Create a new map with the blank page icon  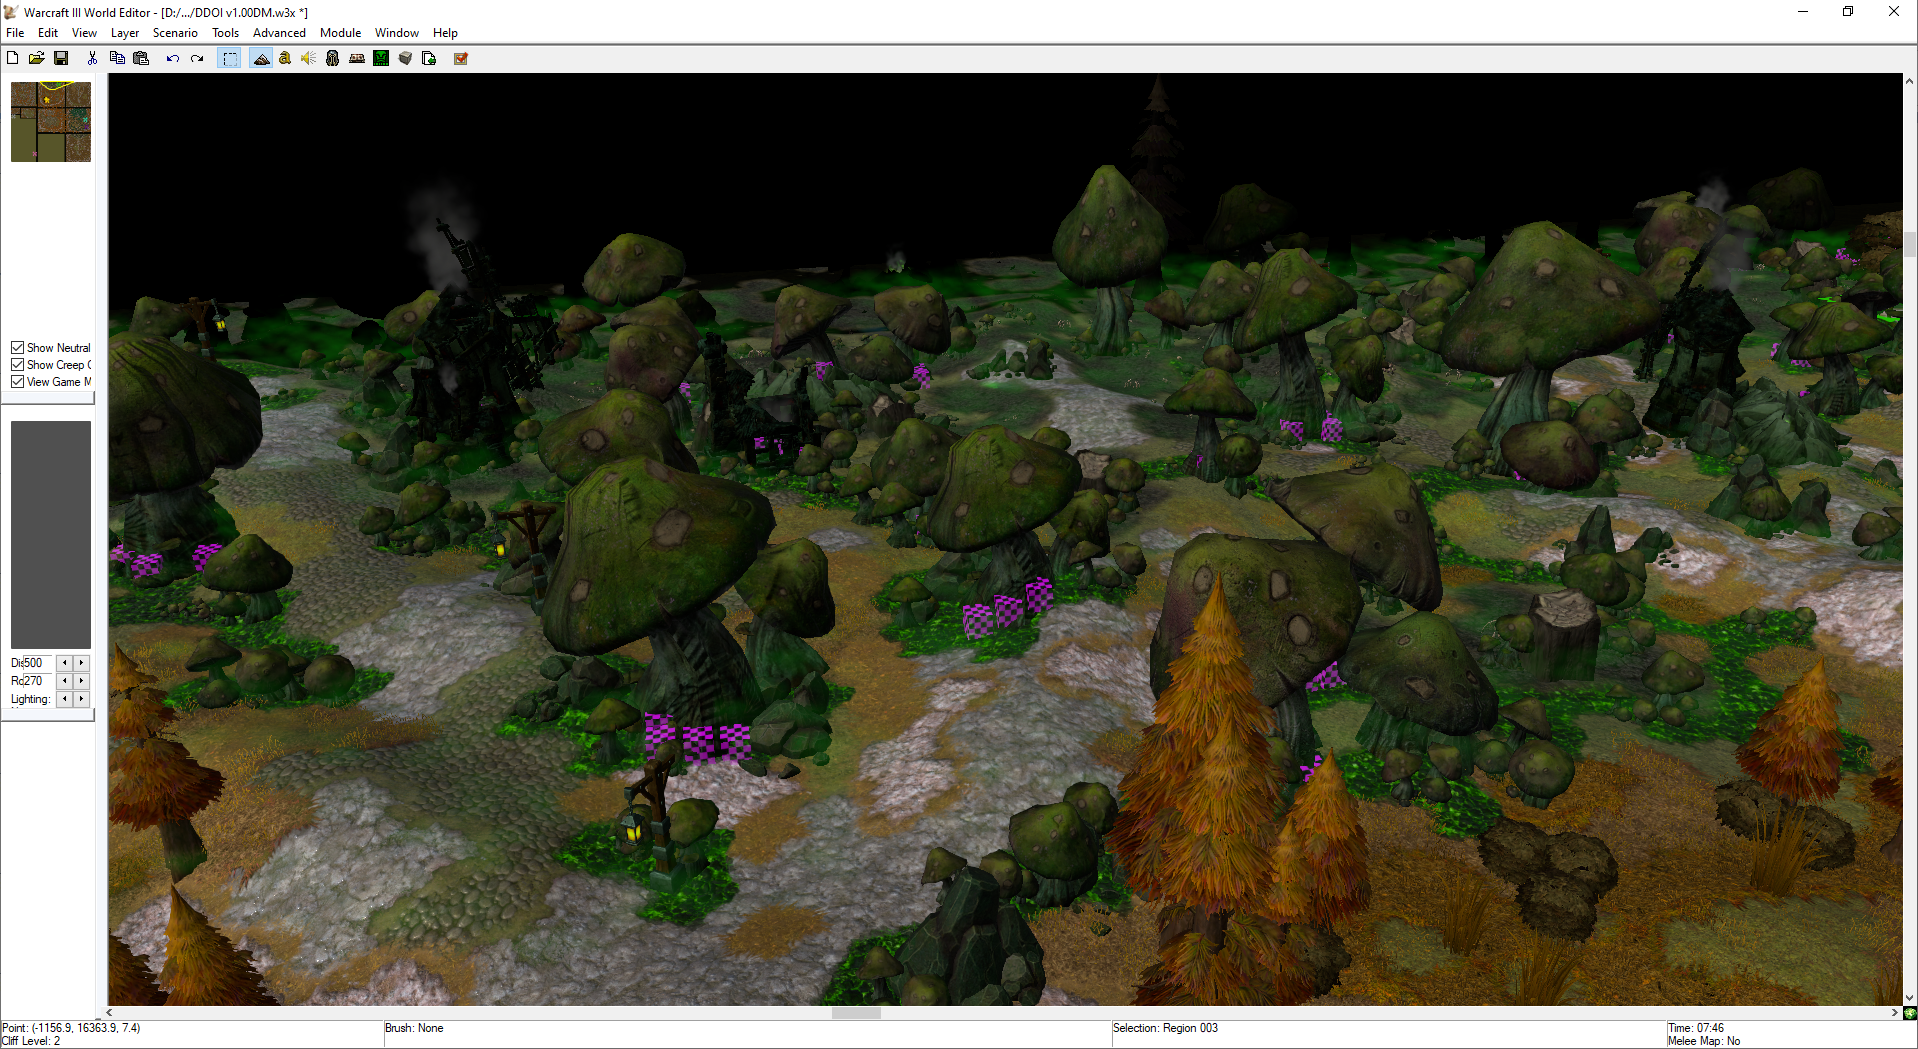point(13,58)
